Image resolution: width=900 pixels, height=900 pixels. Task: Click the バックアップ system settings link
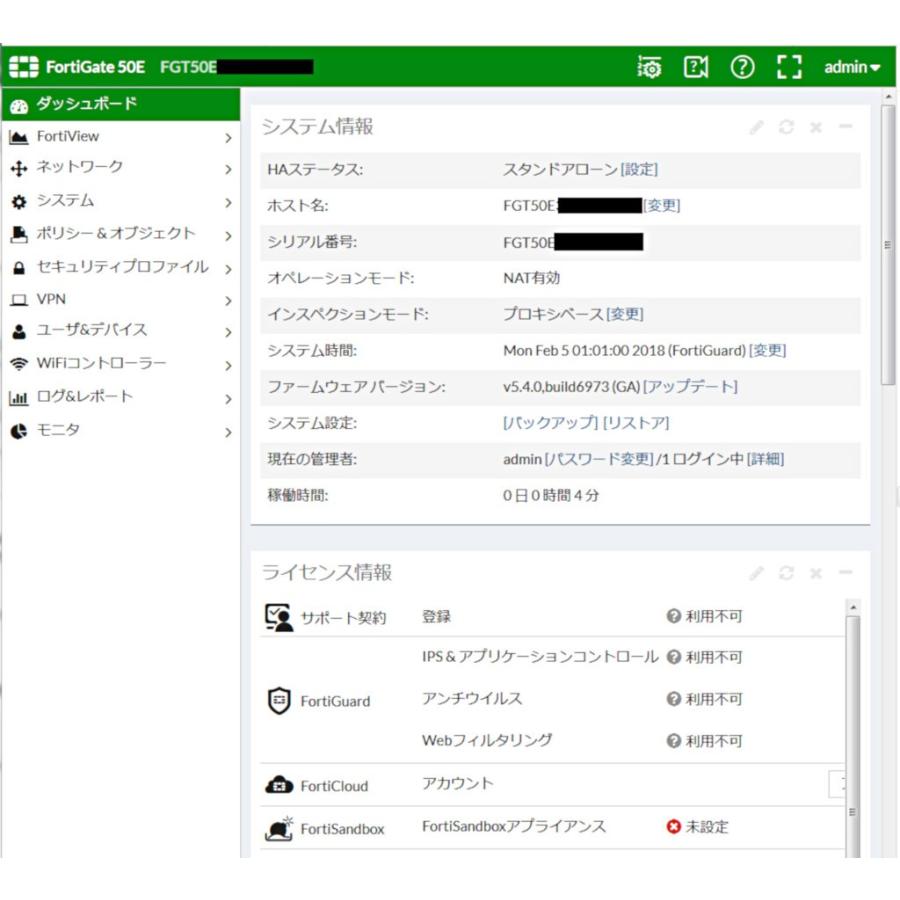(550, 423)
